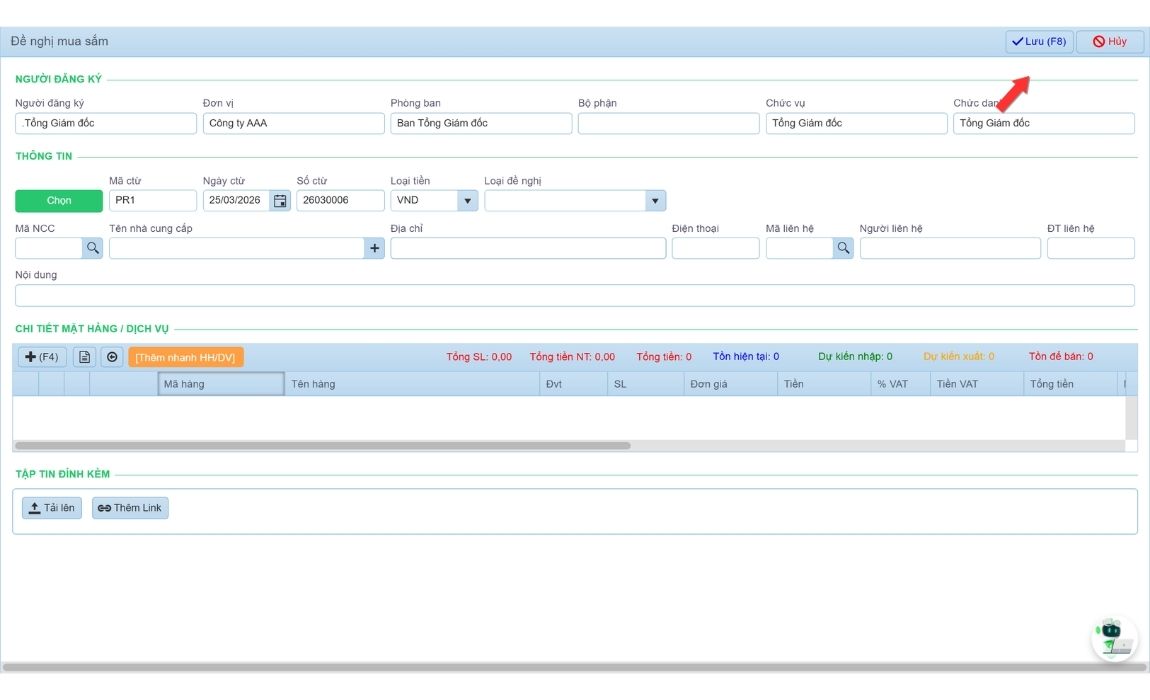Open the Ngày ctừ calendar picker
The width and height of the screenshot is (1150, 700).
click(x=280, y=201)
